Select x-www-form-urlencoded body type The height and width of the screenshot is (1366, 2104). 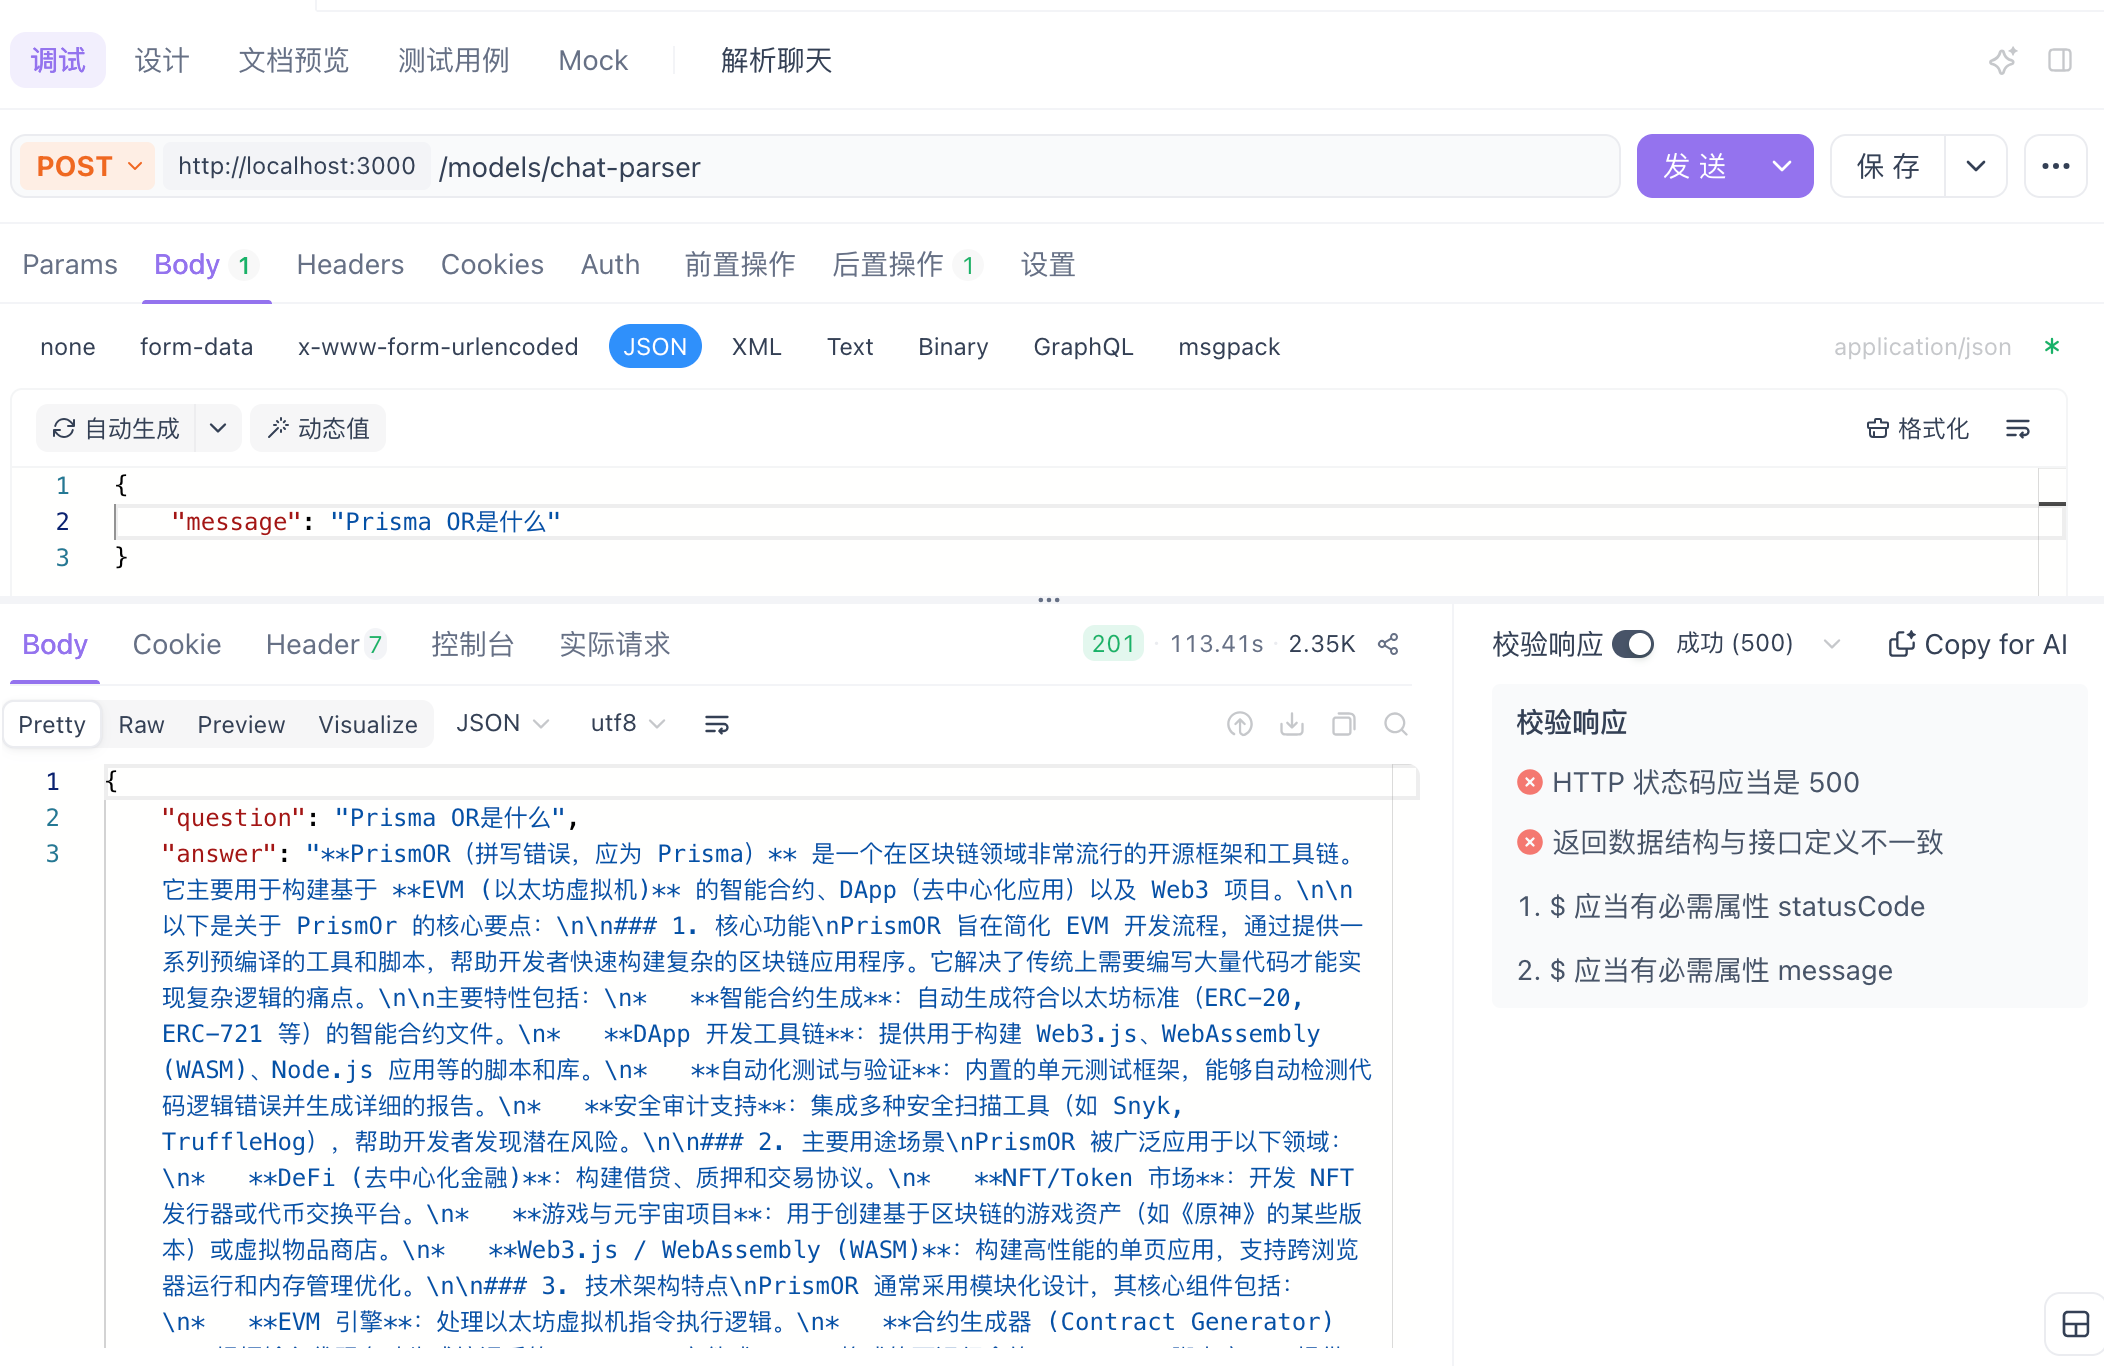click(438, 347)
